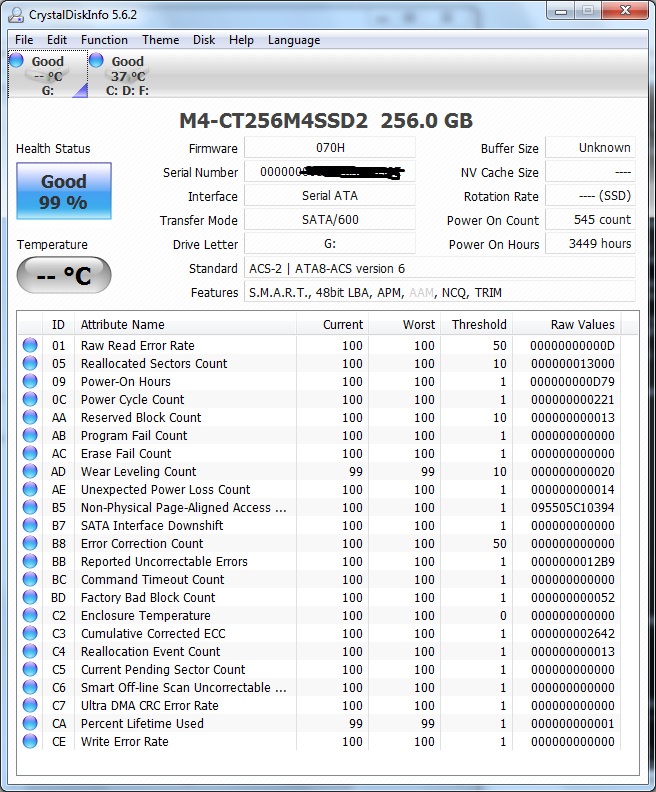
Task: Click the status orb for Write Error Rate
Action: coord(30,741)
